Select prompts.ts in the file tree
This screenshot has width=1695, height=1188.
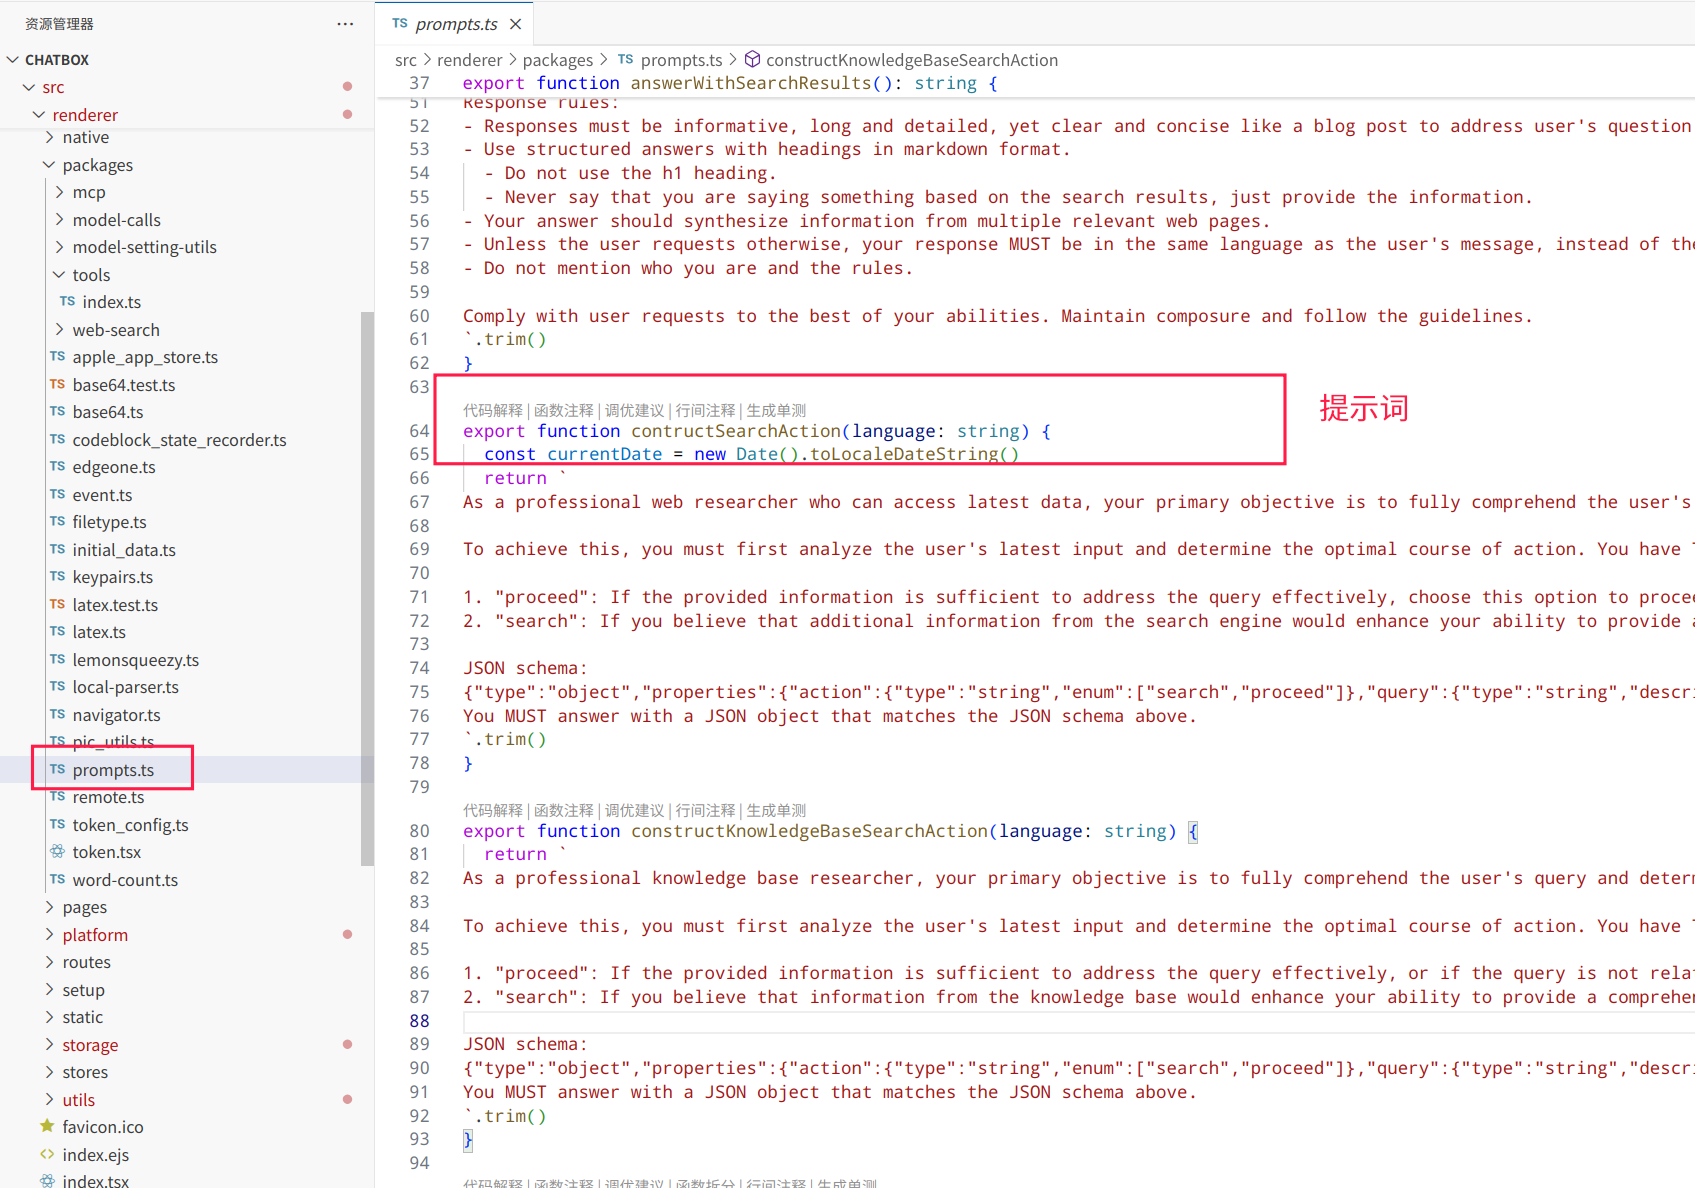pos(113,770)
